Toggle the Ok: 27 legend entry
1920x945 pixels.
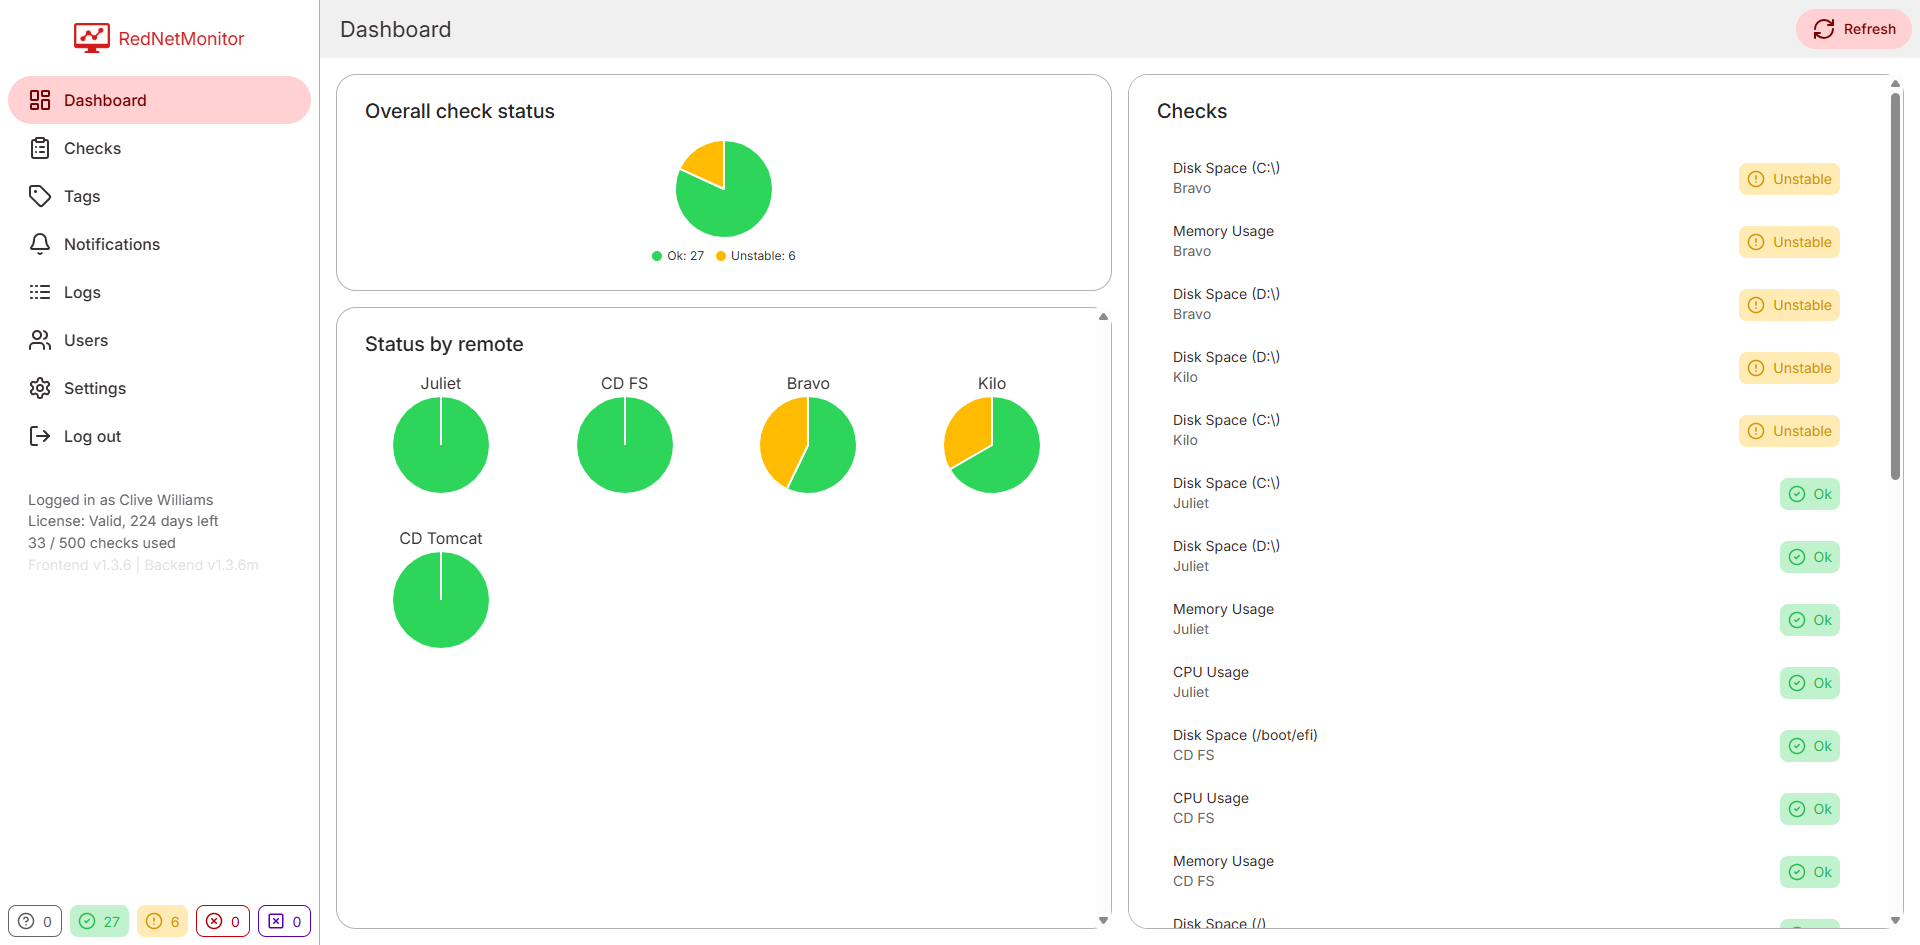click(x=678, y=256)
